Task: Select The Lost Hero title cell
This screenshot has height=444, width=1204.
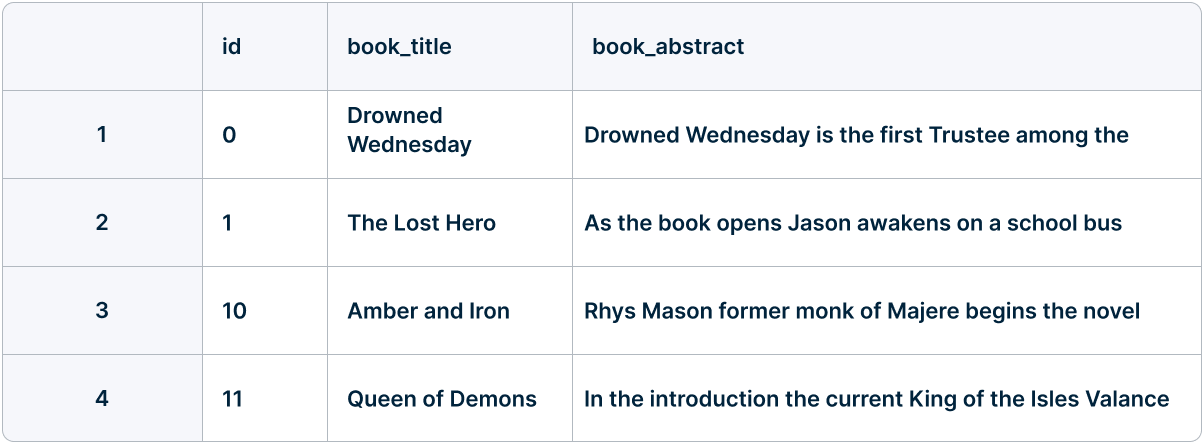Action: (x=421, y=223)
